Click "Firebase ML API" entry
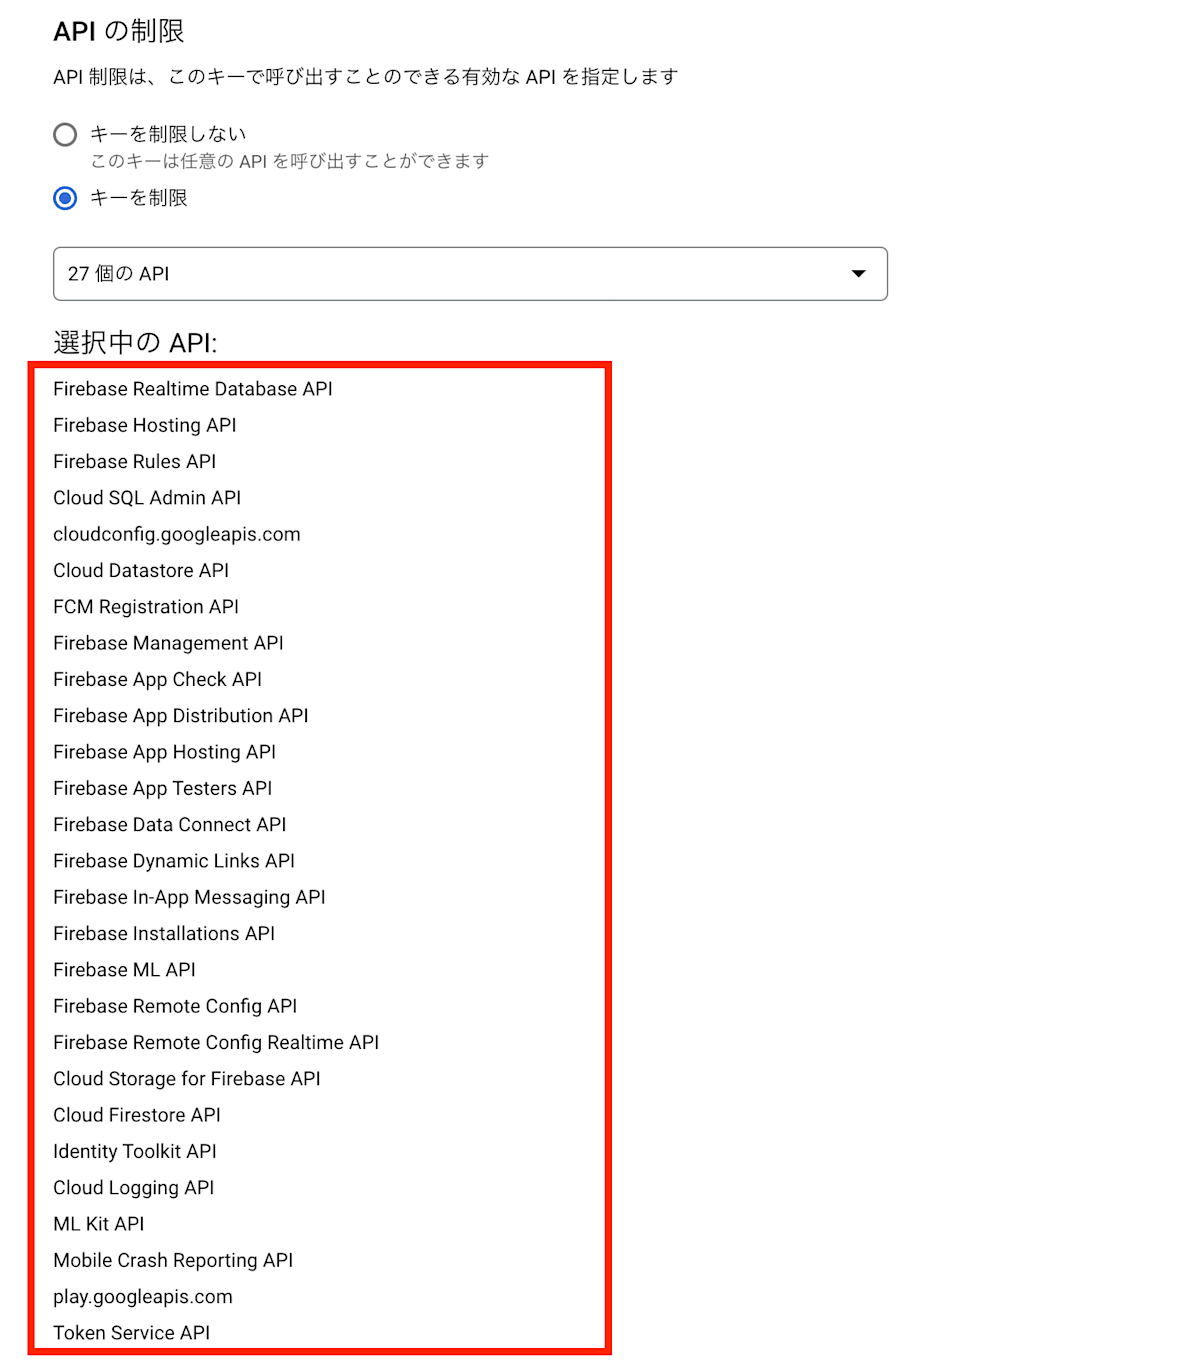The height and width of the screenshot is (1360, 1200). [125, 970]
